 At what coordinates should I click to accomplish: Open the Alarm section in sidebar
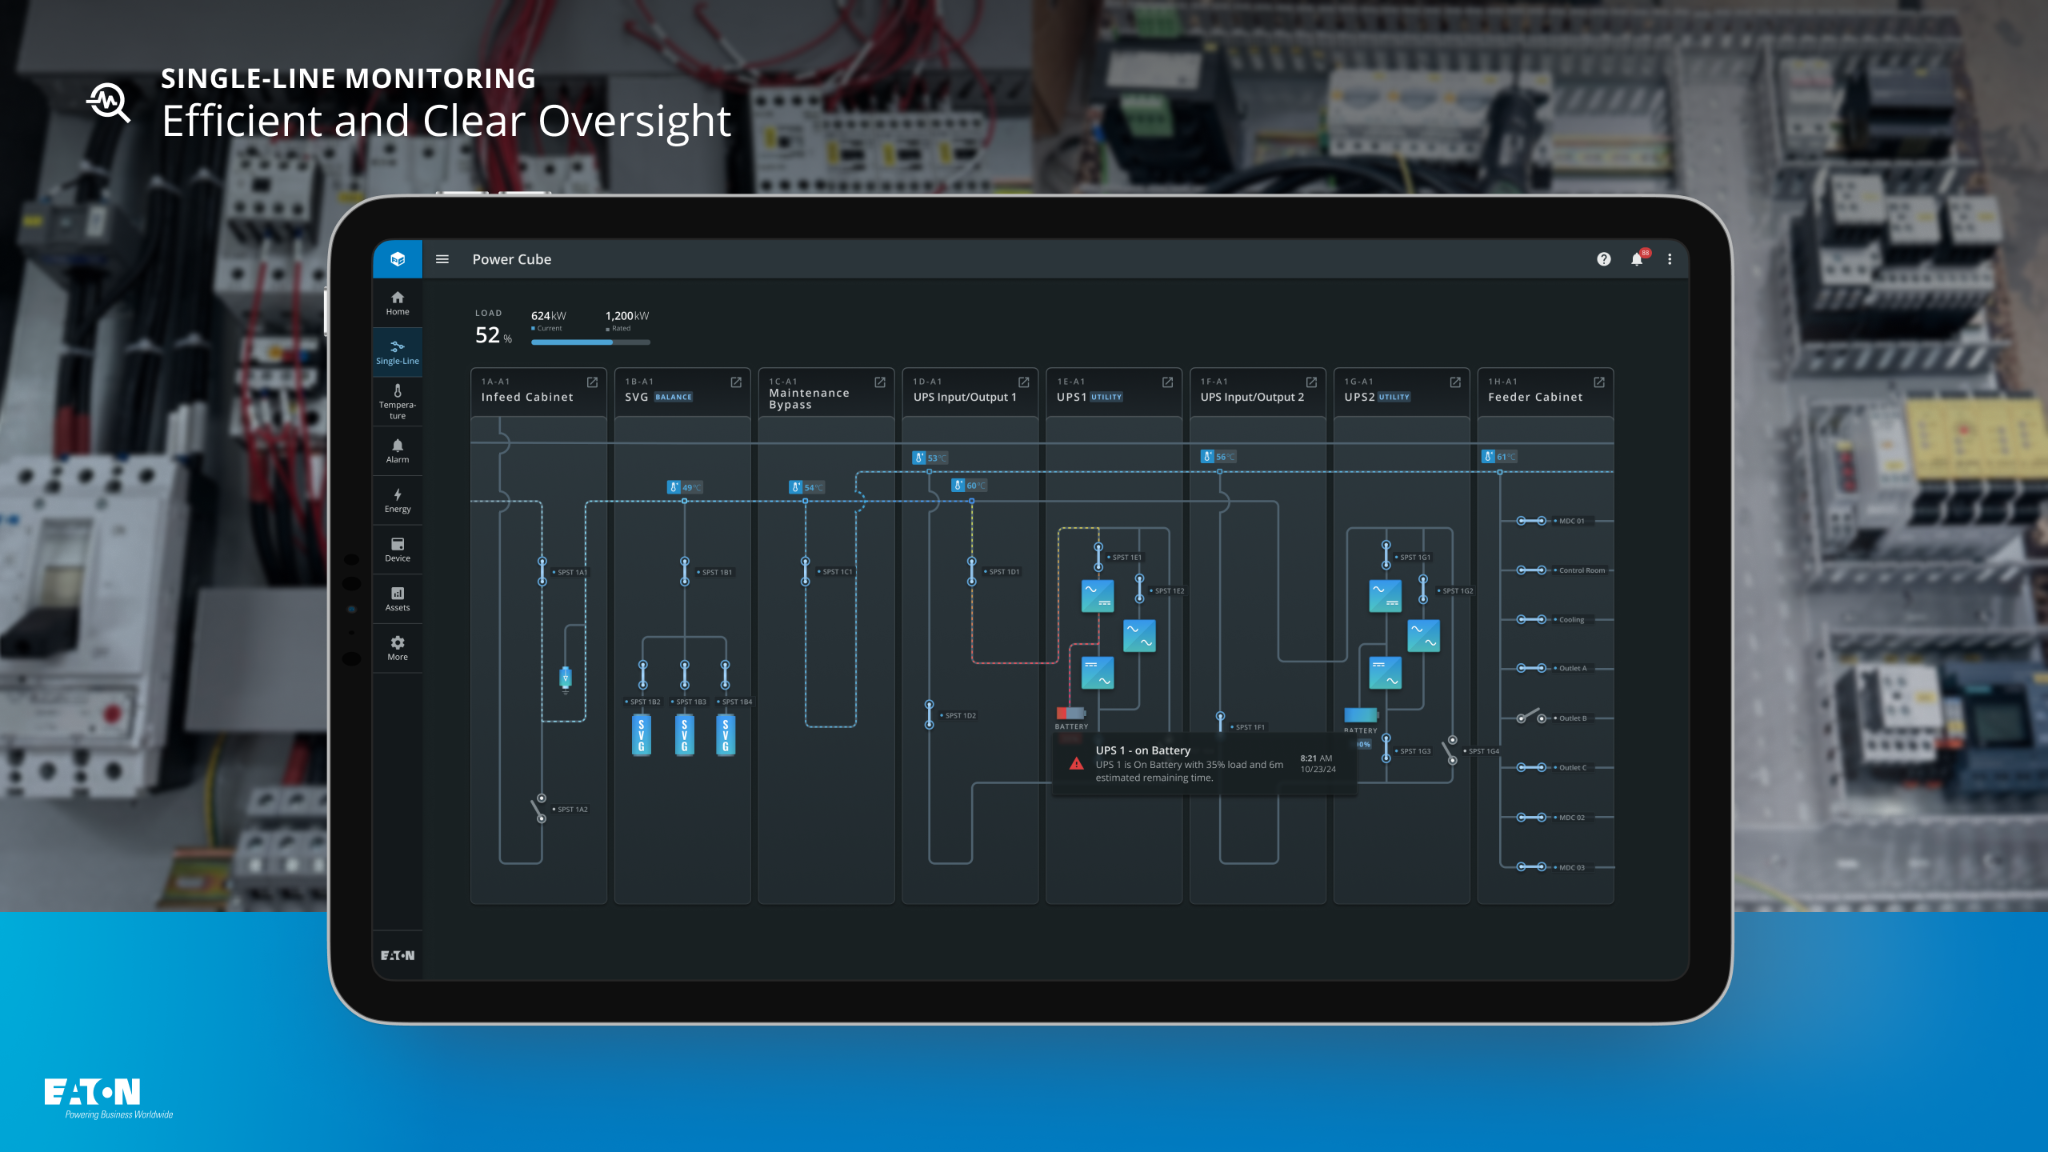[x=397, y=451]
